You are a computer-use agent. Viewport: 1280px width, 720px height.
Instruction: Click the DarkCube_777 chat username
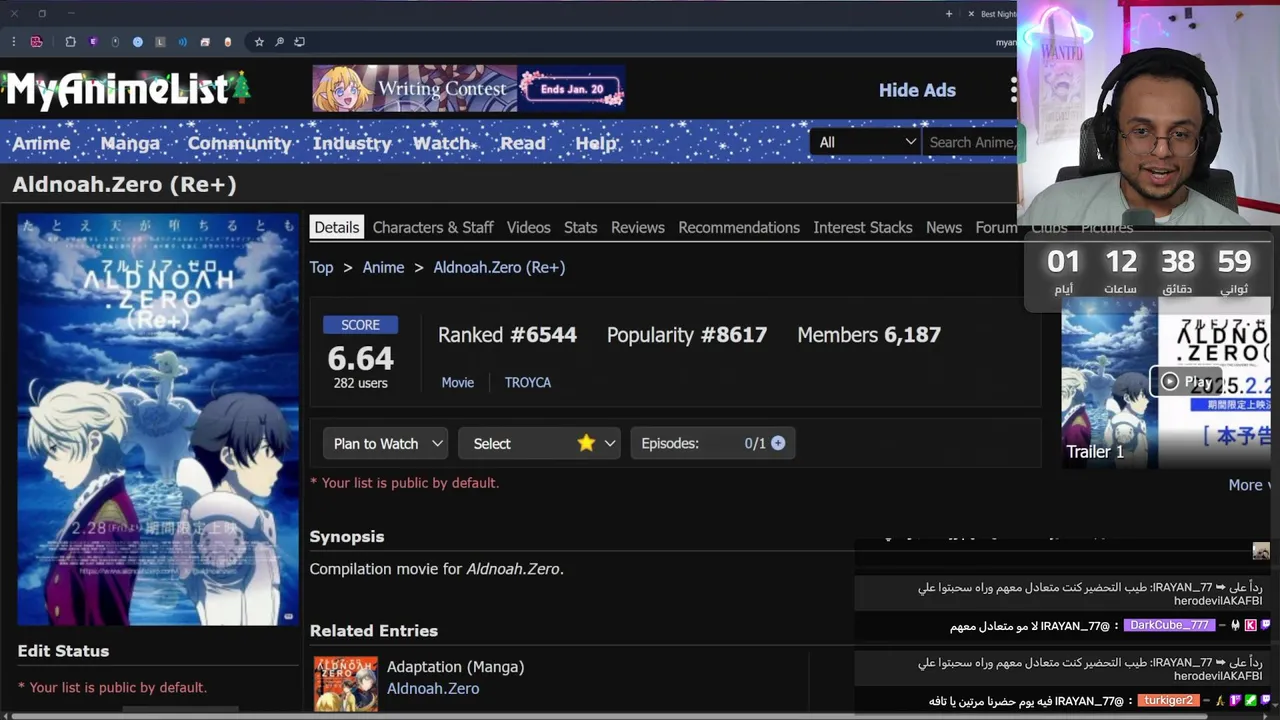tap(1169, 625)
